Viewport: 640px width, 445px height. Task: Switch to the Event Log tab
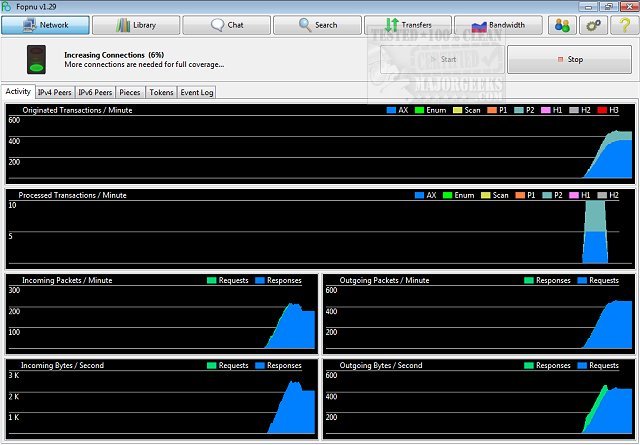click(x=197, y=93)
